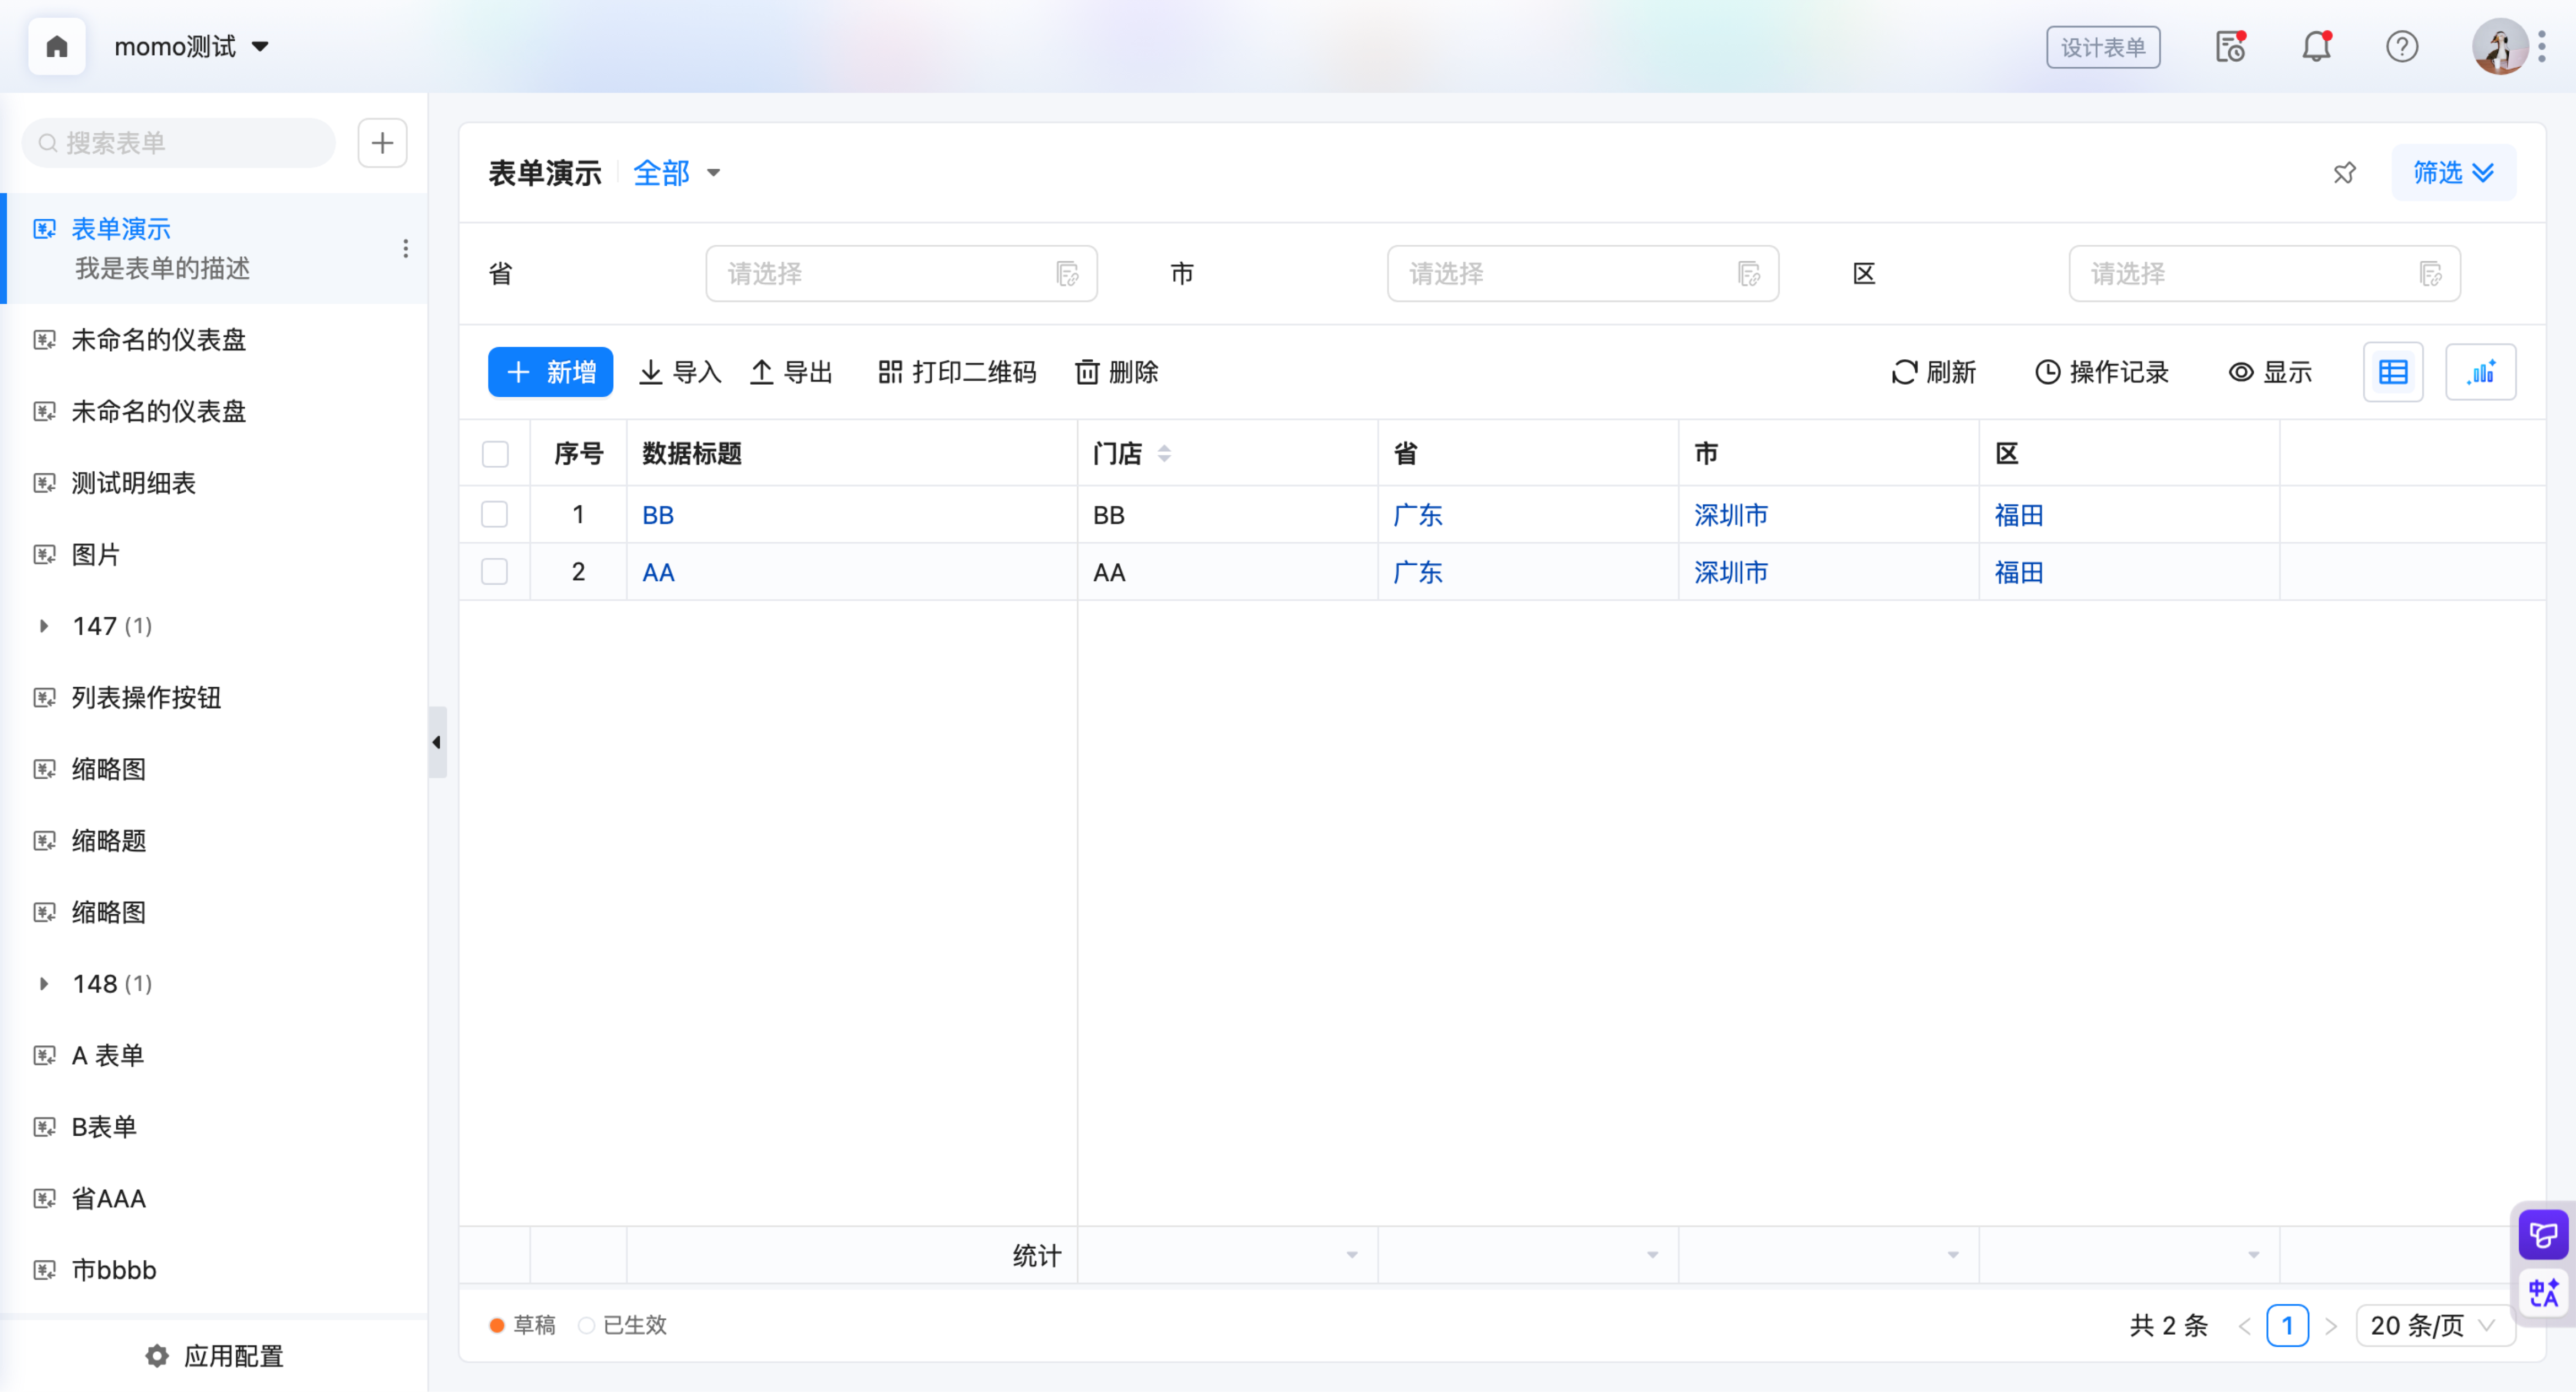This screenshot has width=2576, height=1392.
Task: Open the notification bell
Action: click(x=2315, y=47)
